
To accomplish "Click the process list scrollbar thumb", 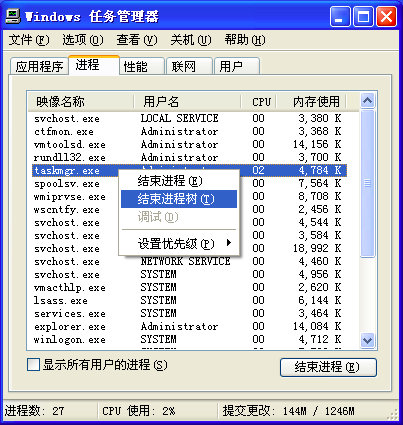I will pos(368,183).
